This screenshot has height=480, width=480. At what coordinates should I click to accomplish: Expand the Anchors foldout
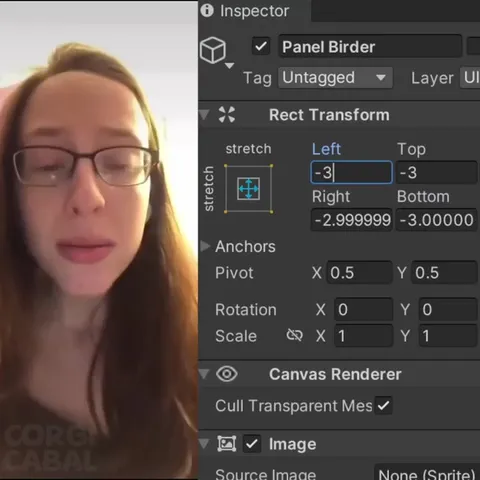click(x=205, y=246)
